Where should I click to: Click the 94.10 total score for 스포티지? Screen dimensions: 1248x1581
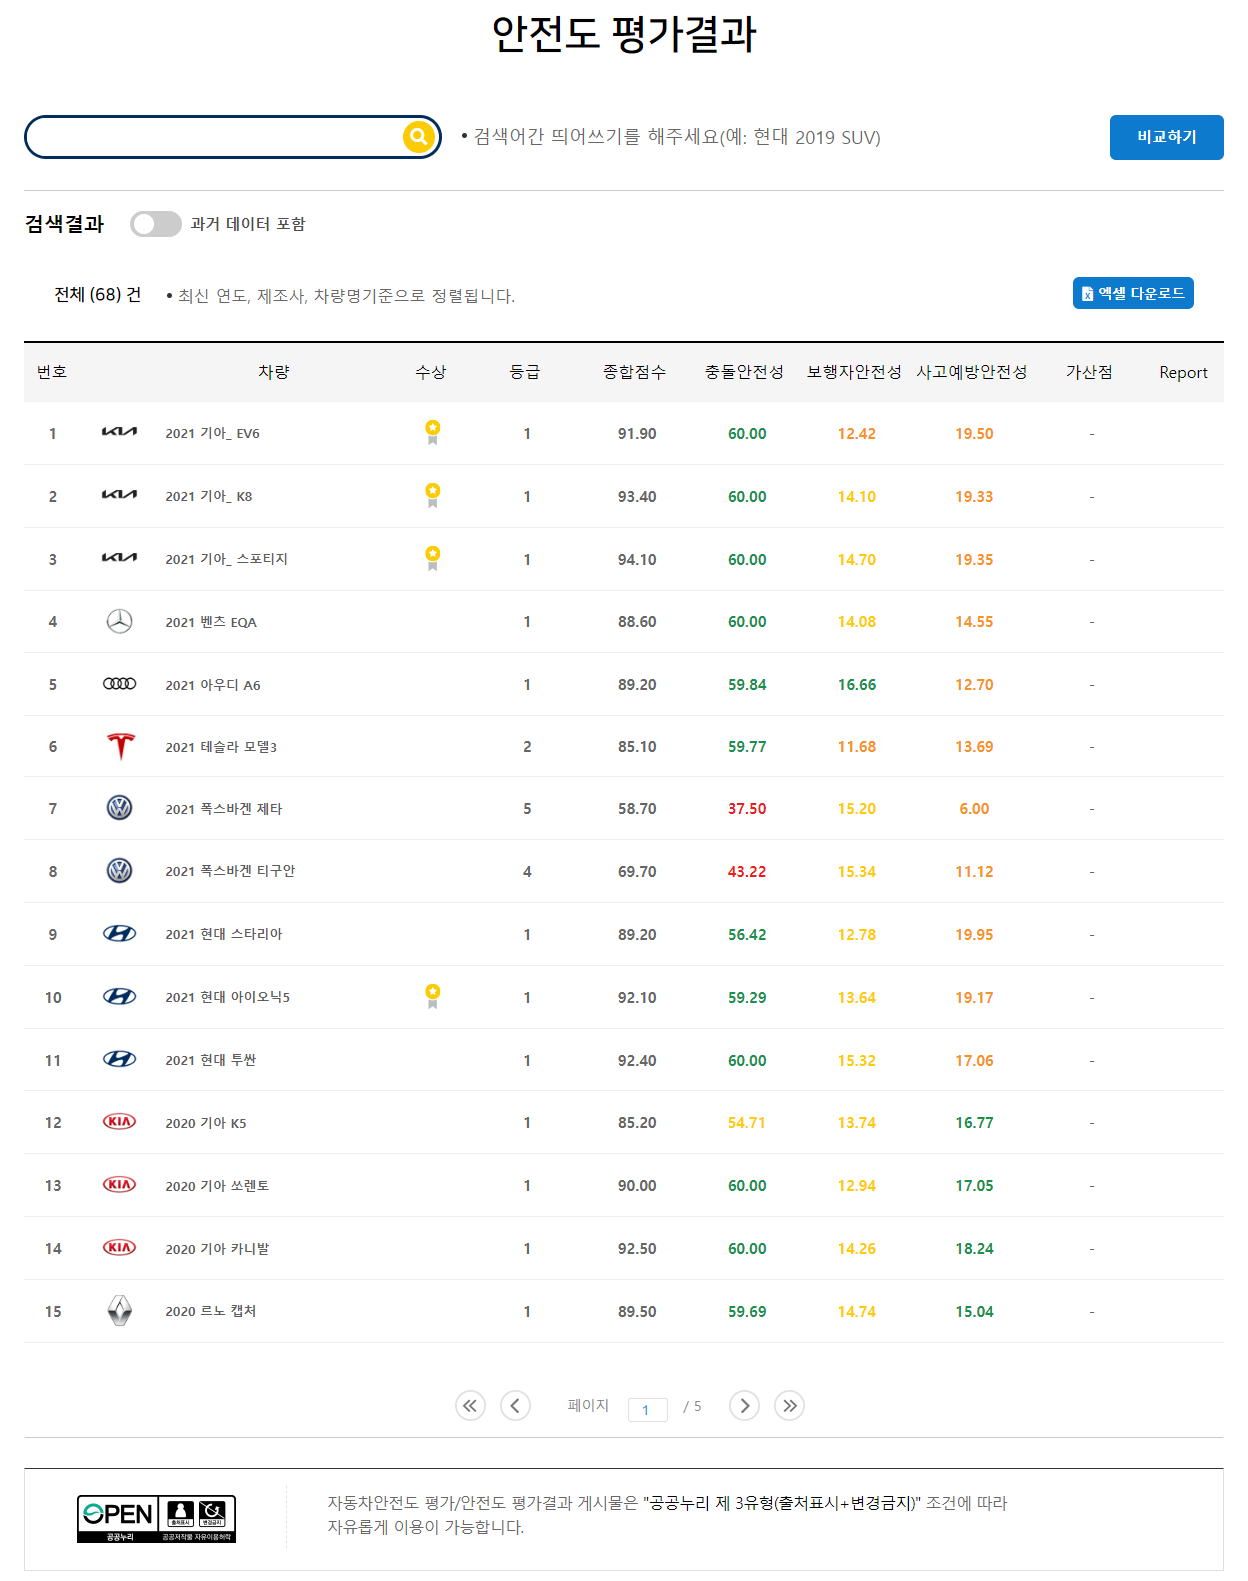(637, 559)
